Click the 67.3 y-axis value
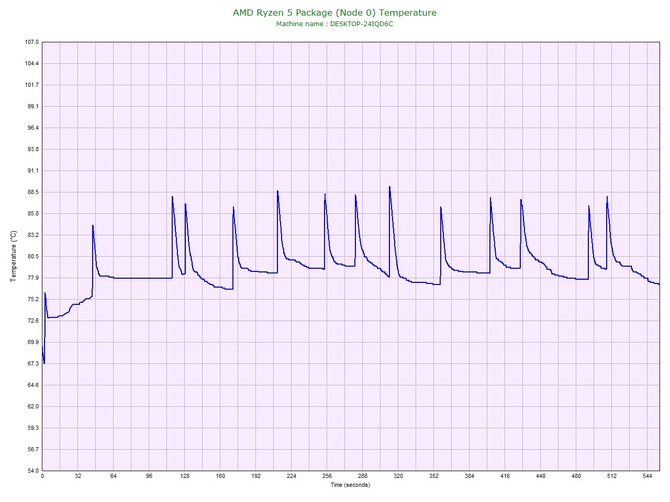Screen dimensions: 670x502 coord(32,364)
